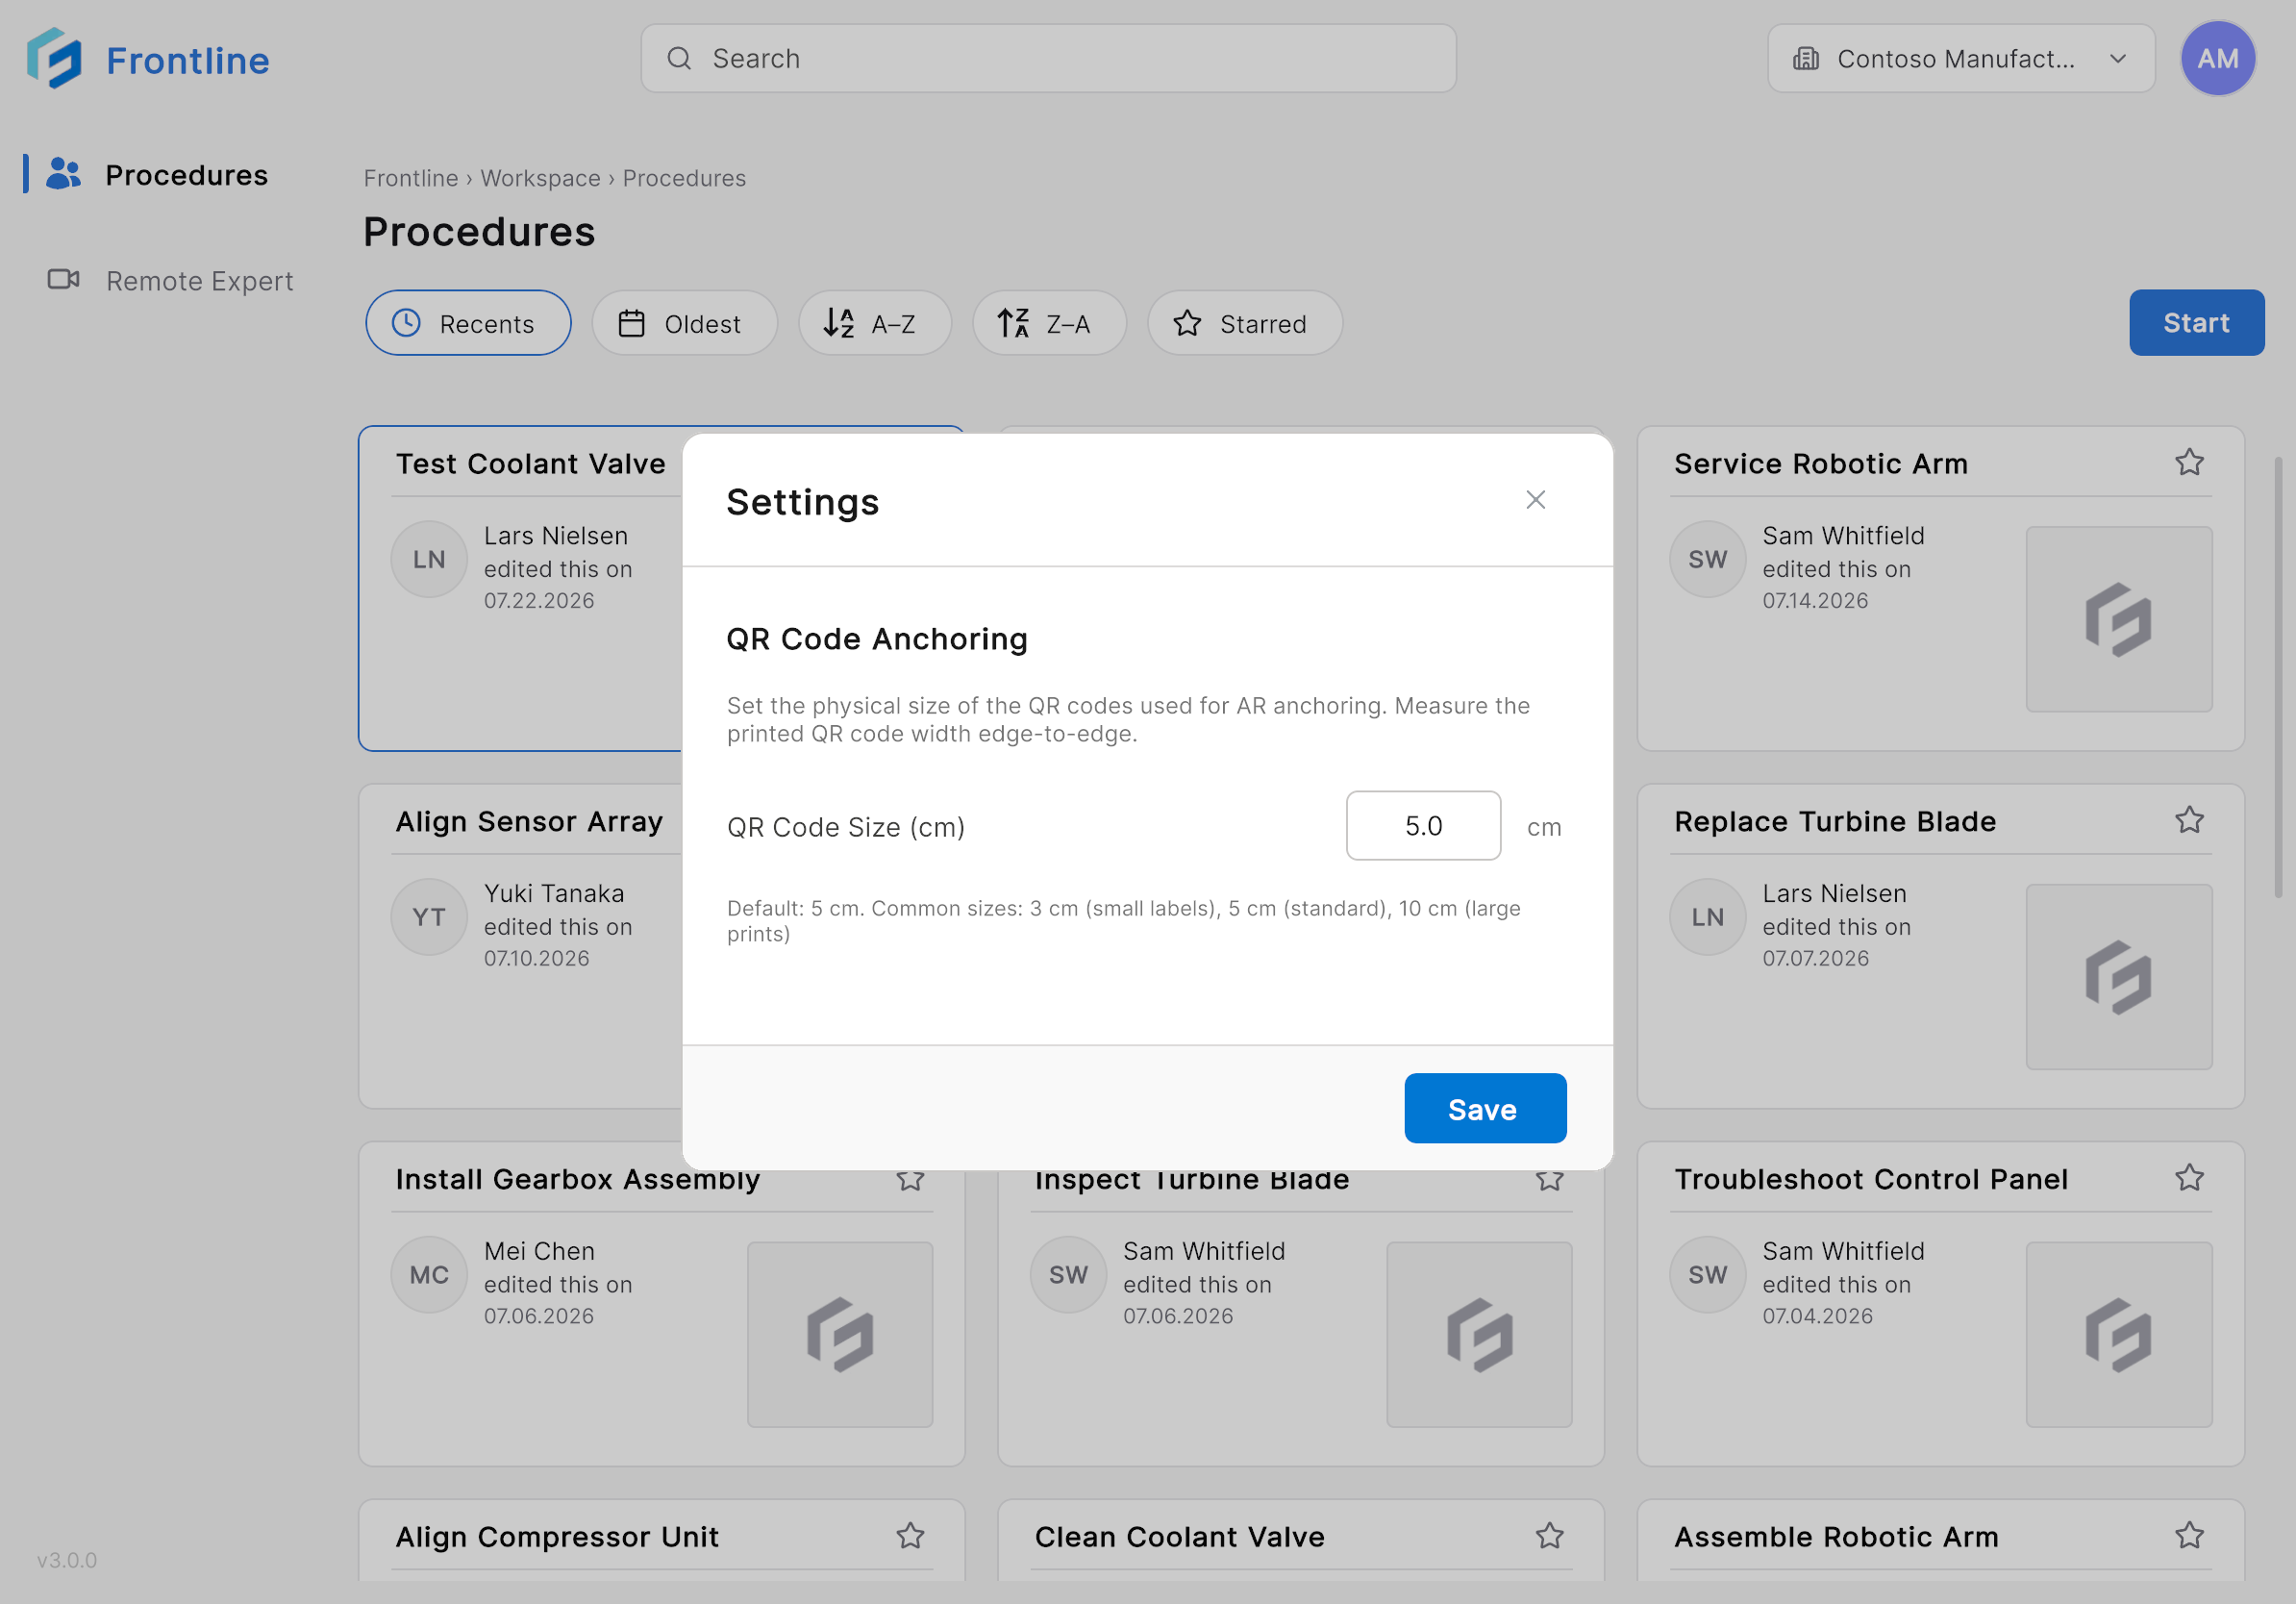Click the page vertical scrollbar
The image size is (2296, 1604).
tap(2278, 677)
